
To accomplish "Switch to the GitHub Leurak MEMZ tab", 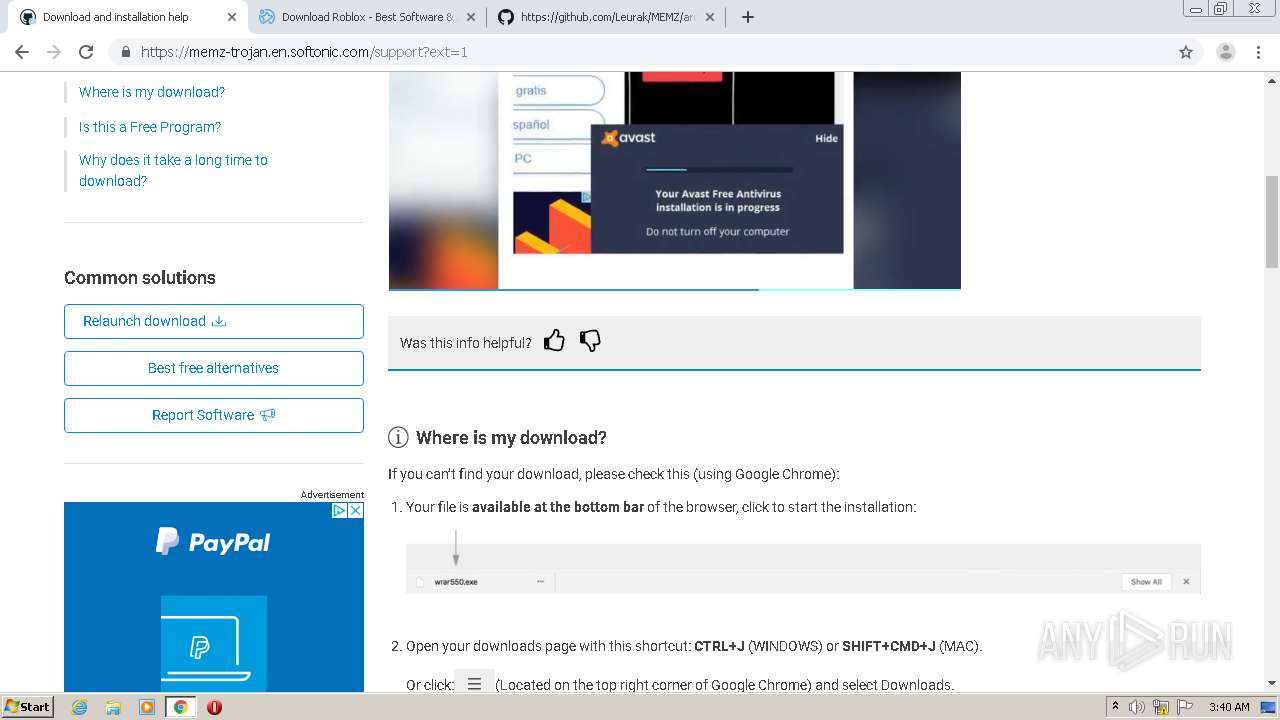I will (606, 17).
